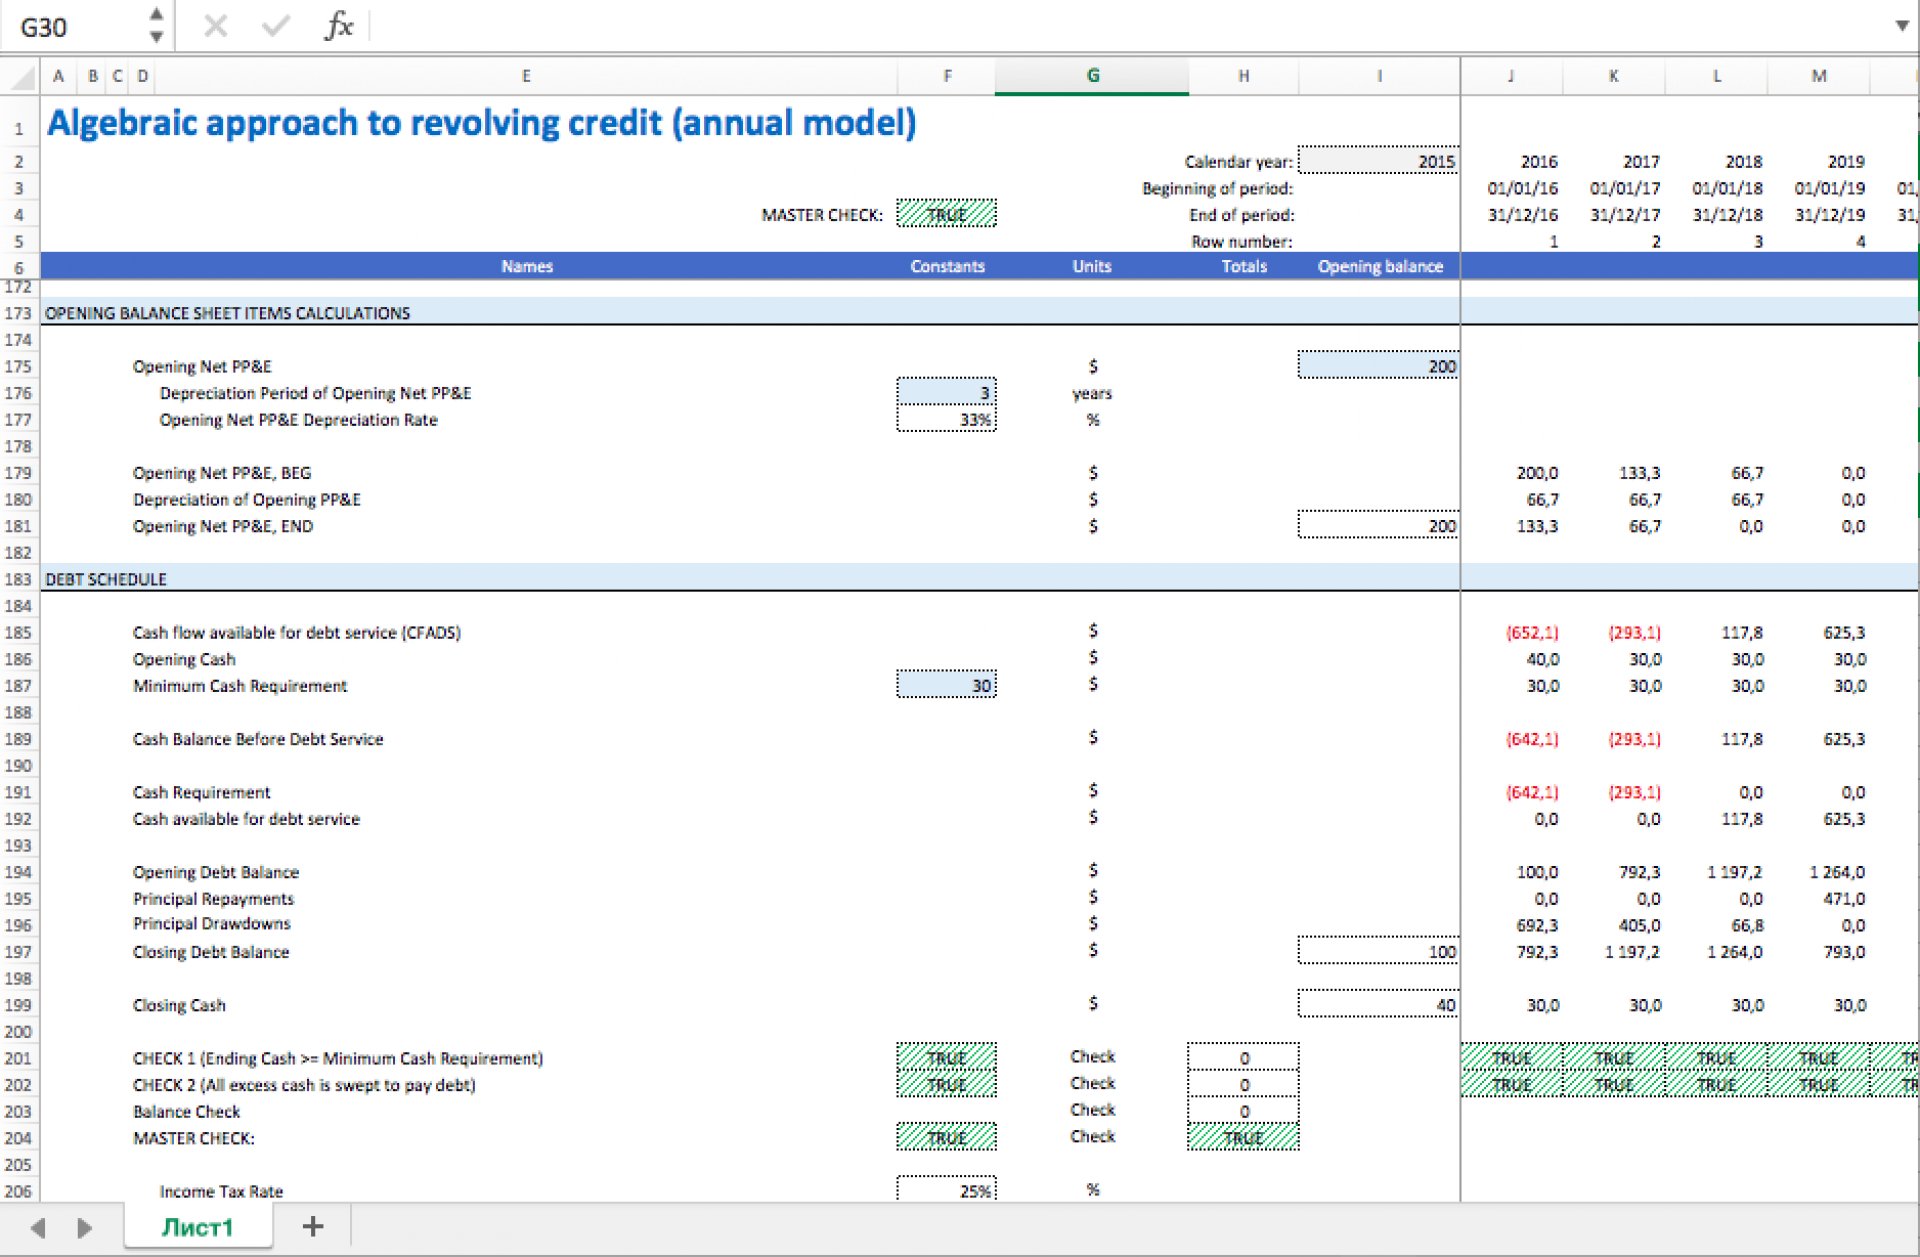Select the Calendar year cell 2015
The height and width of the screenshot is (1257, 1920).
1379,161
